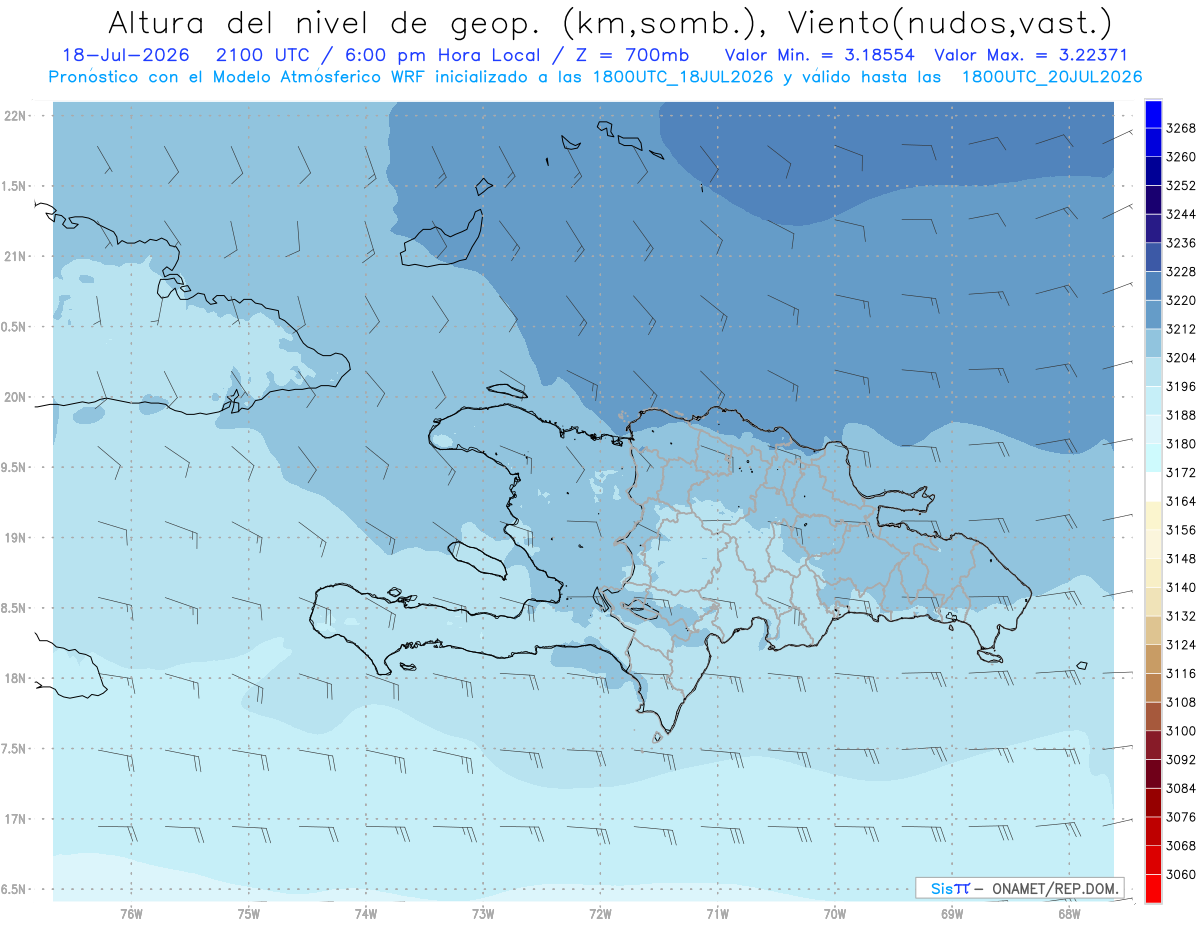The height and width of the screenshot is (927, 1200).
Task: Click the '68W' longitude label
Action: [x=1069, y=913]
